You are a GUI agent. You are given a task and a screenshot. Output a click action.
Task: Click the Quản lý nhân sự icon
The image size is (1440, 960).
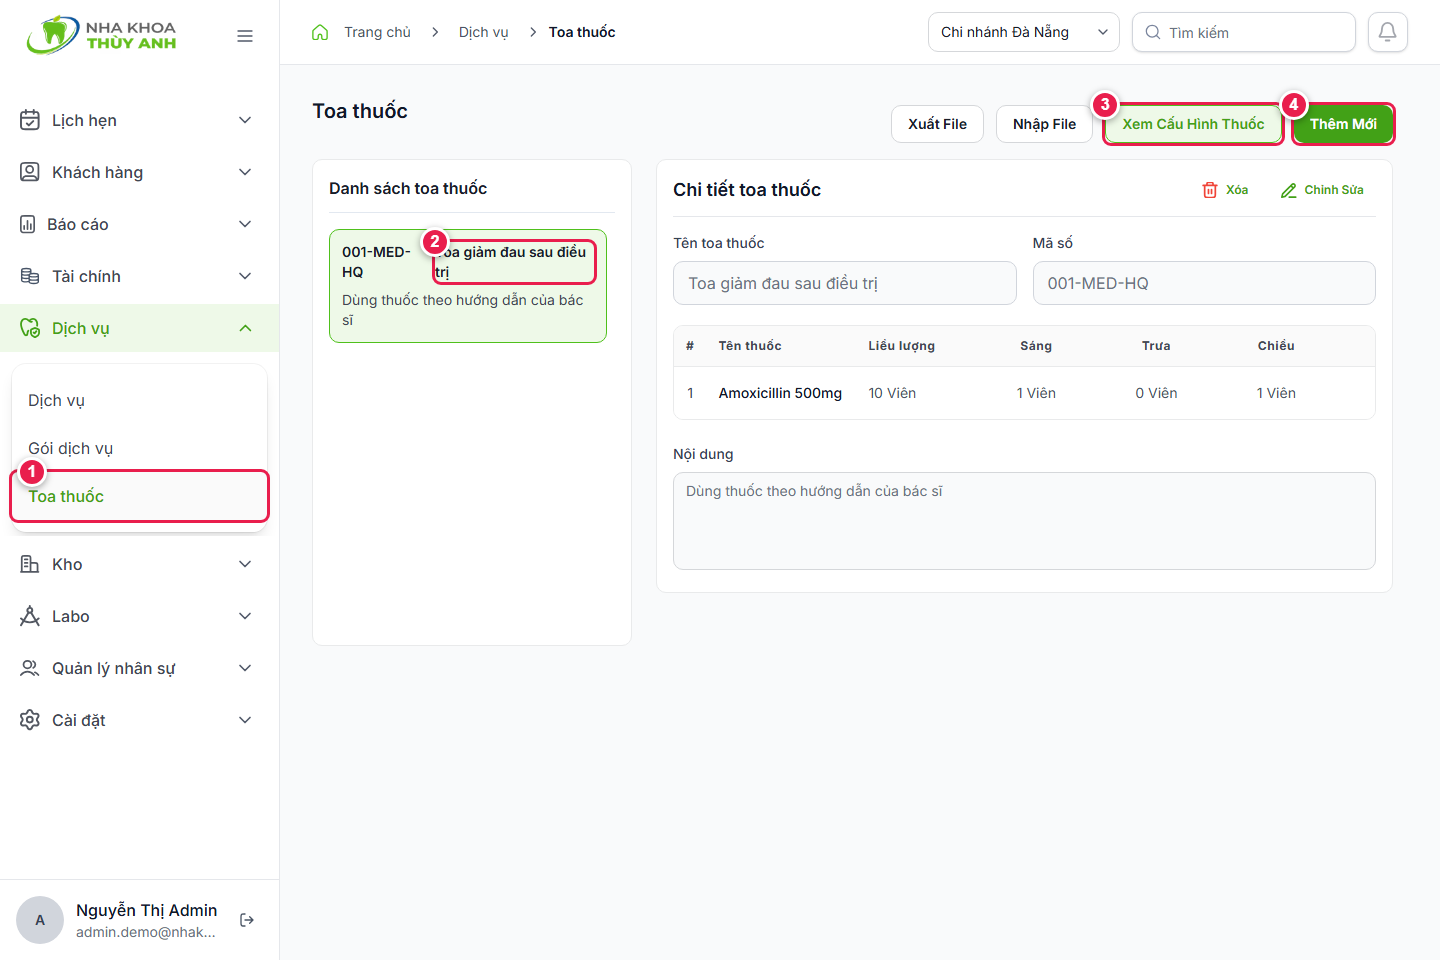tap(30, 668)
